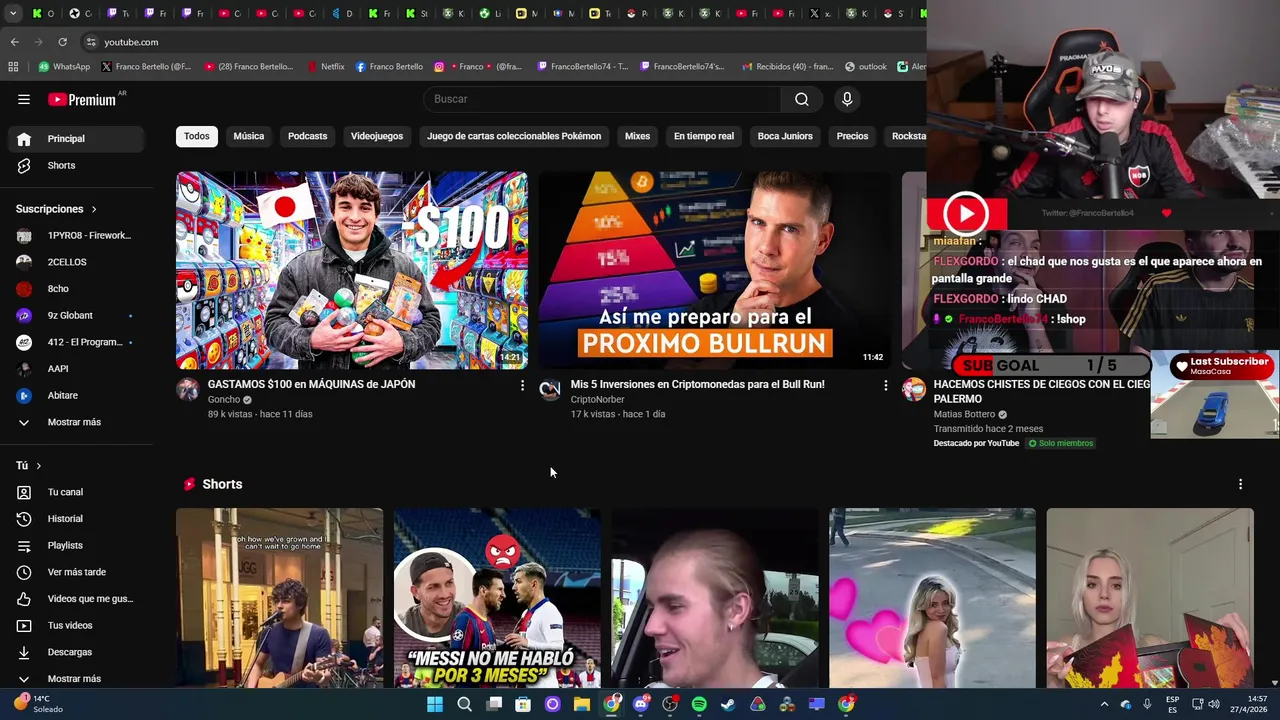Focus the Buscar search field
Image resolution: width=1280 pixels, height=720 pixels.
(603, 99)
